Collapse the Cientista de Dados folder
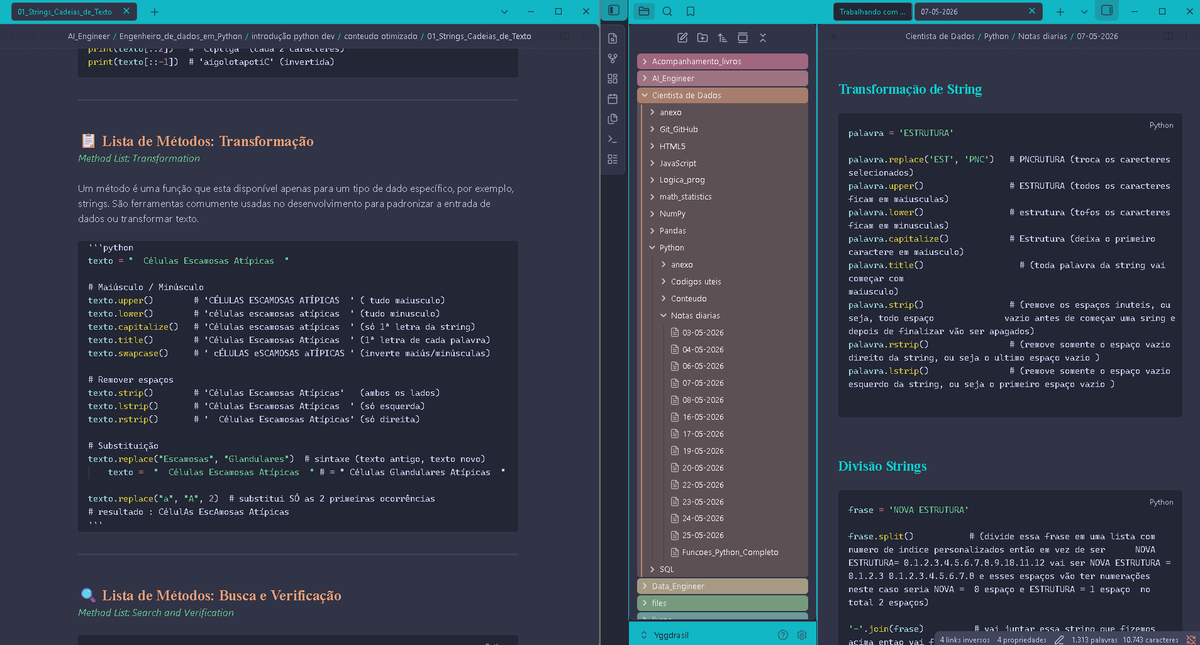1200x645 pixels. [722, 95]
